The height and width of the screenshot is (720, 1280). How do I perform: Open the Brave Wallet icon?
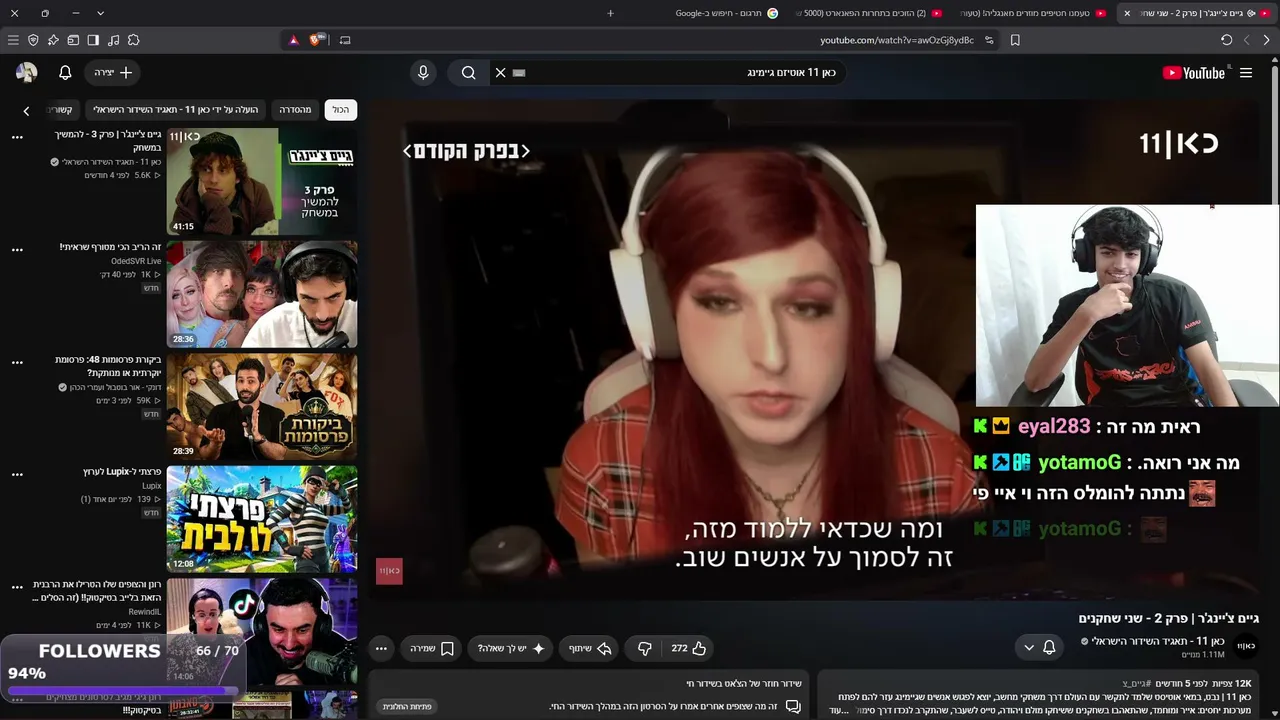tap(73, 40)
